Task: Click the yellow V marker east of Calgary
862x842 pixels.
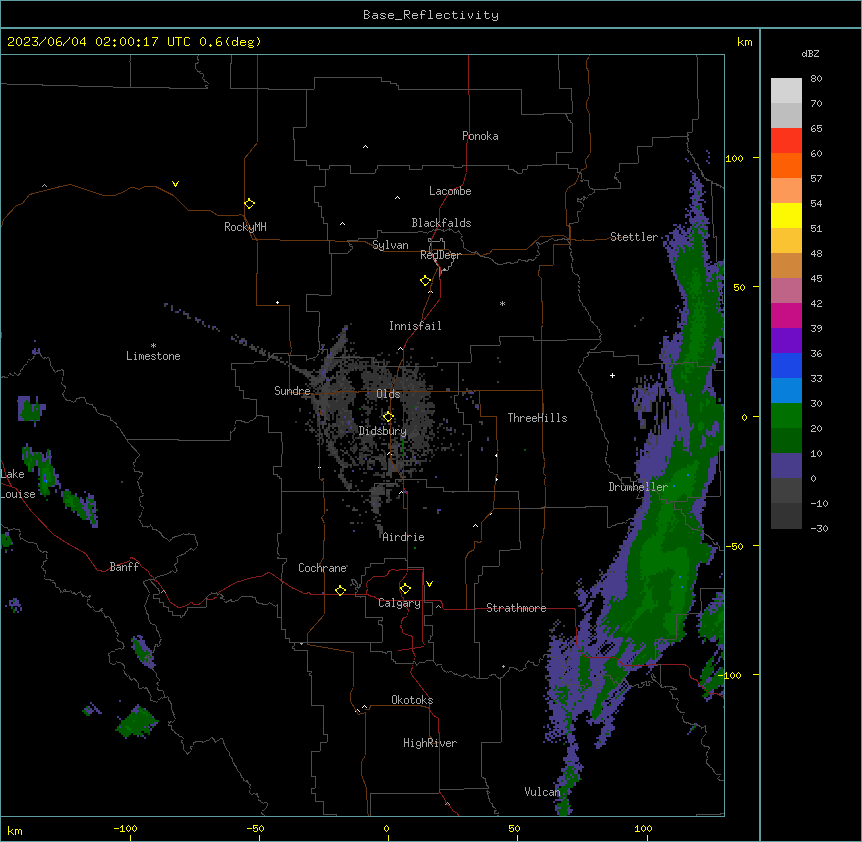Action: (429, 584)
